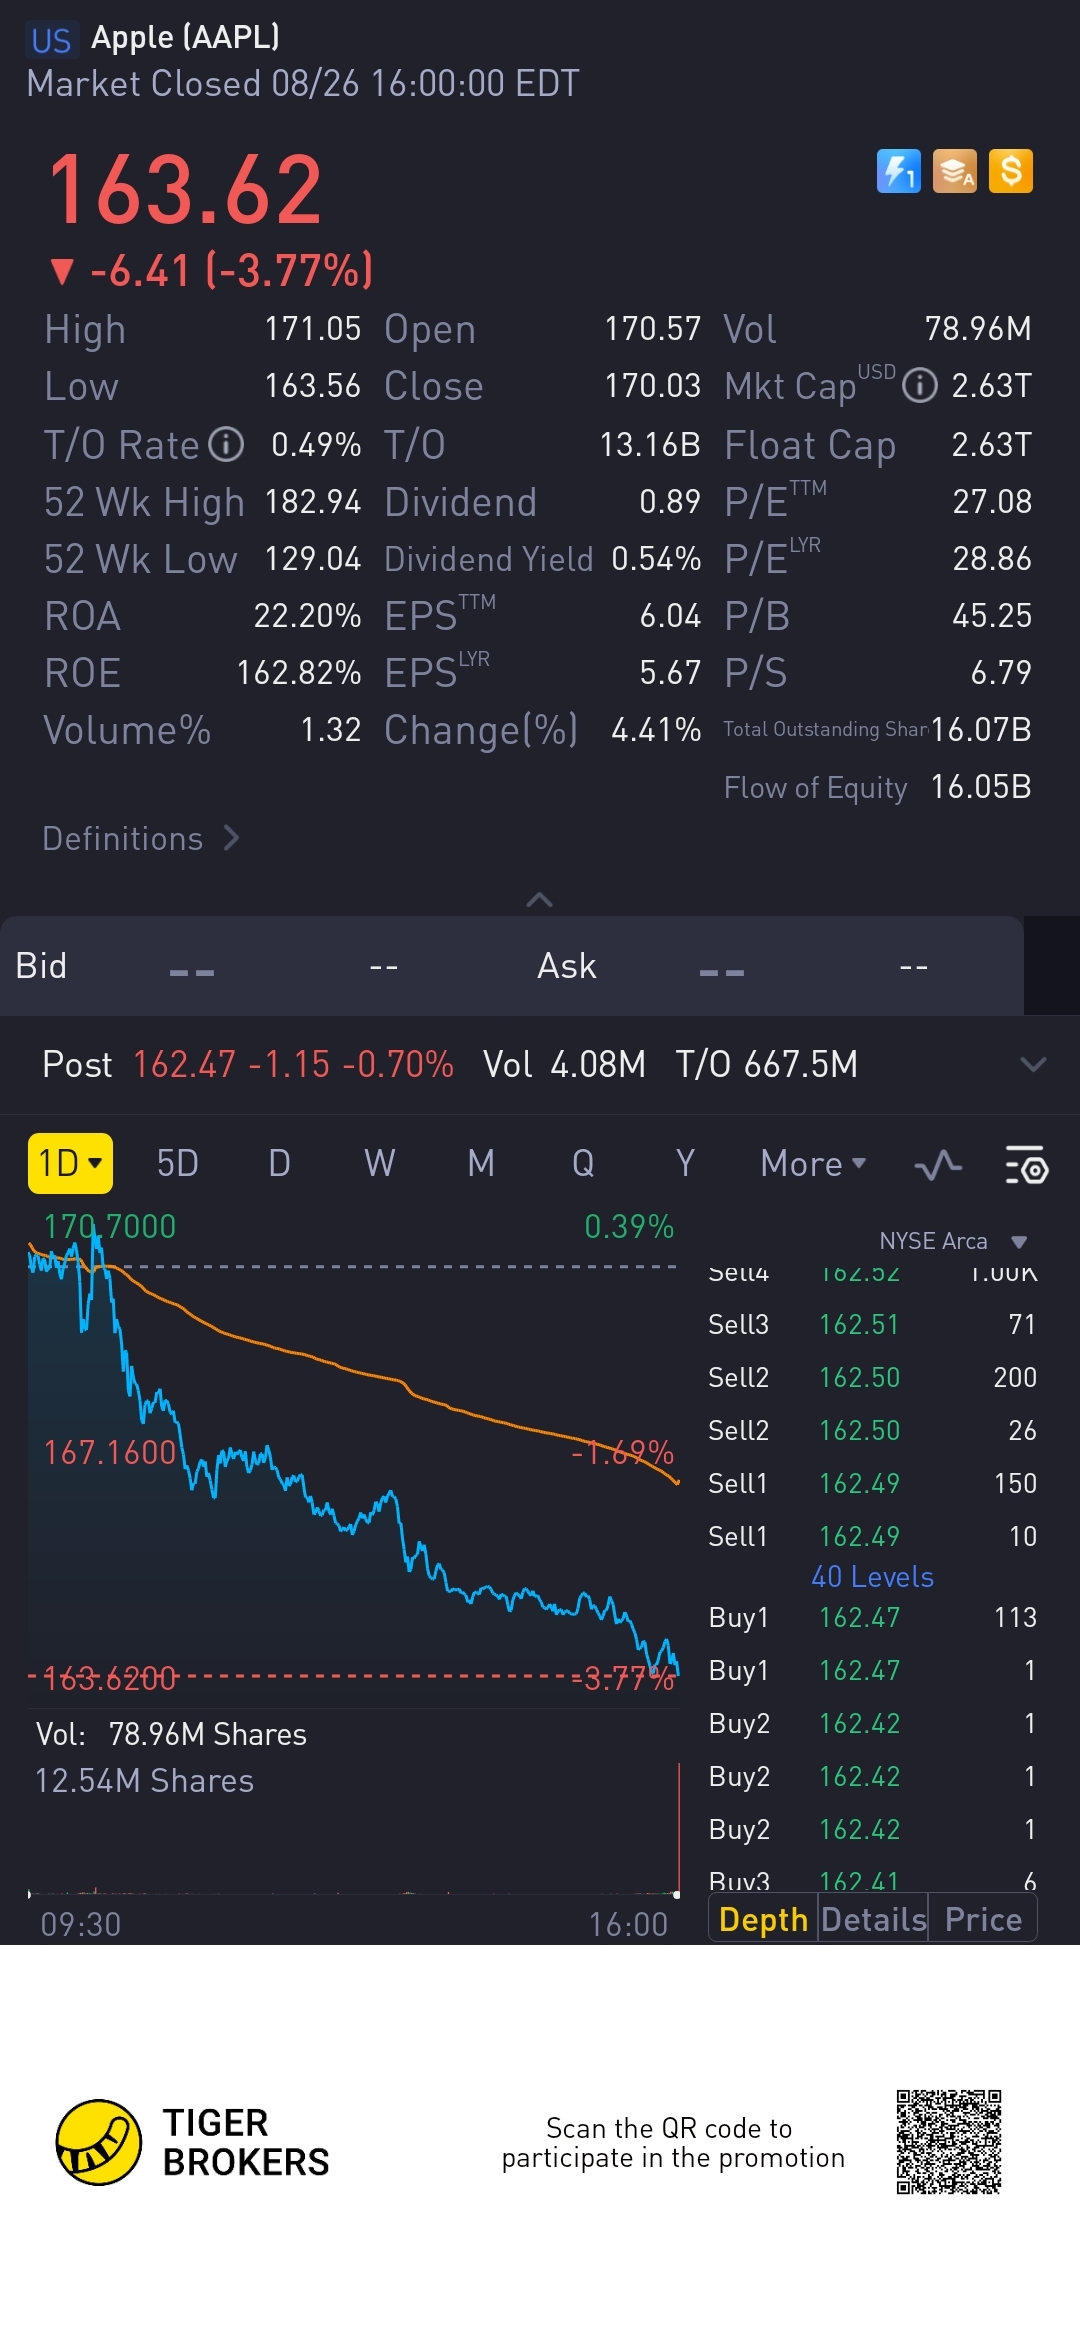The height and width of the screenshot is (2340, 1080).
Task: Tap the yellow dollar sign icon
Action: 1011,171
